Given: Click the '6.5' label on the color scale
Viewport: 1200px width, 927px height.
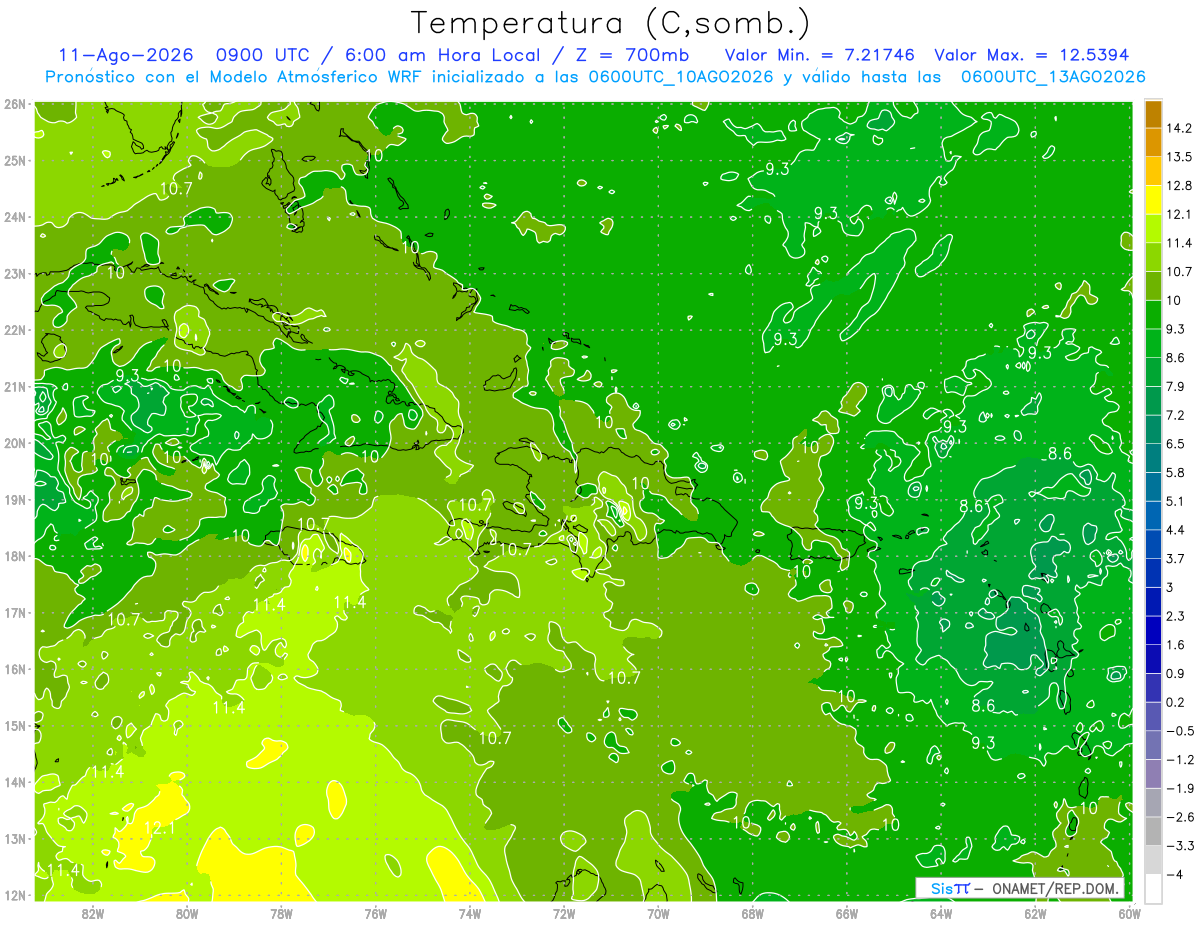Looking at the screenshot, I should tap(1175, 443).
